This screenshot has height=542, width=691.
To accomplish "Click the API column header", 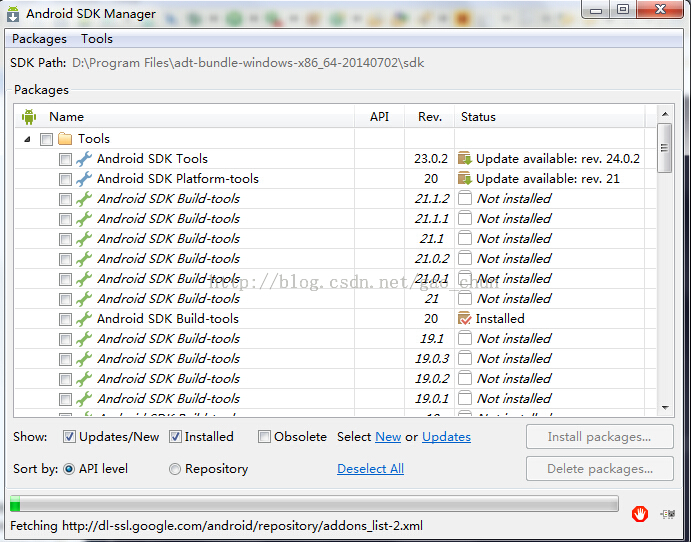I will point(379,117).
